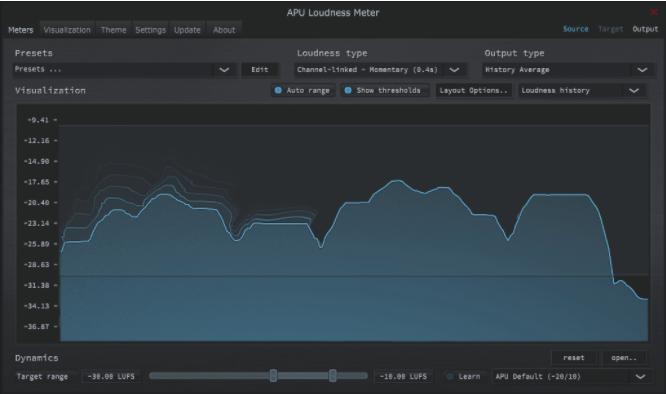Select the Output signal view
666x394 pixels.
(645, 29)
